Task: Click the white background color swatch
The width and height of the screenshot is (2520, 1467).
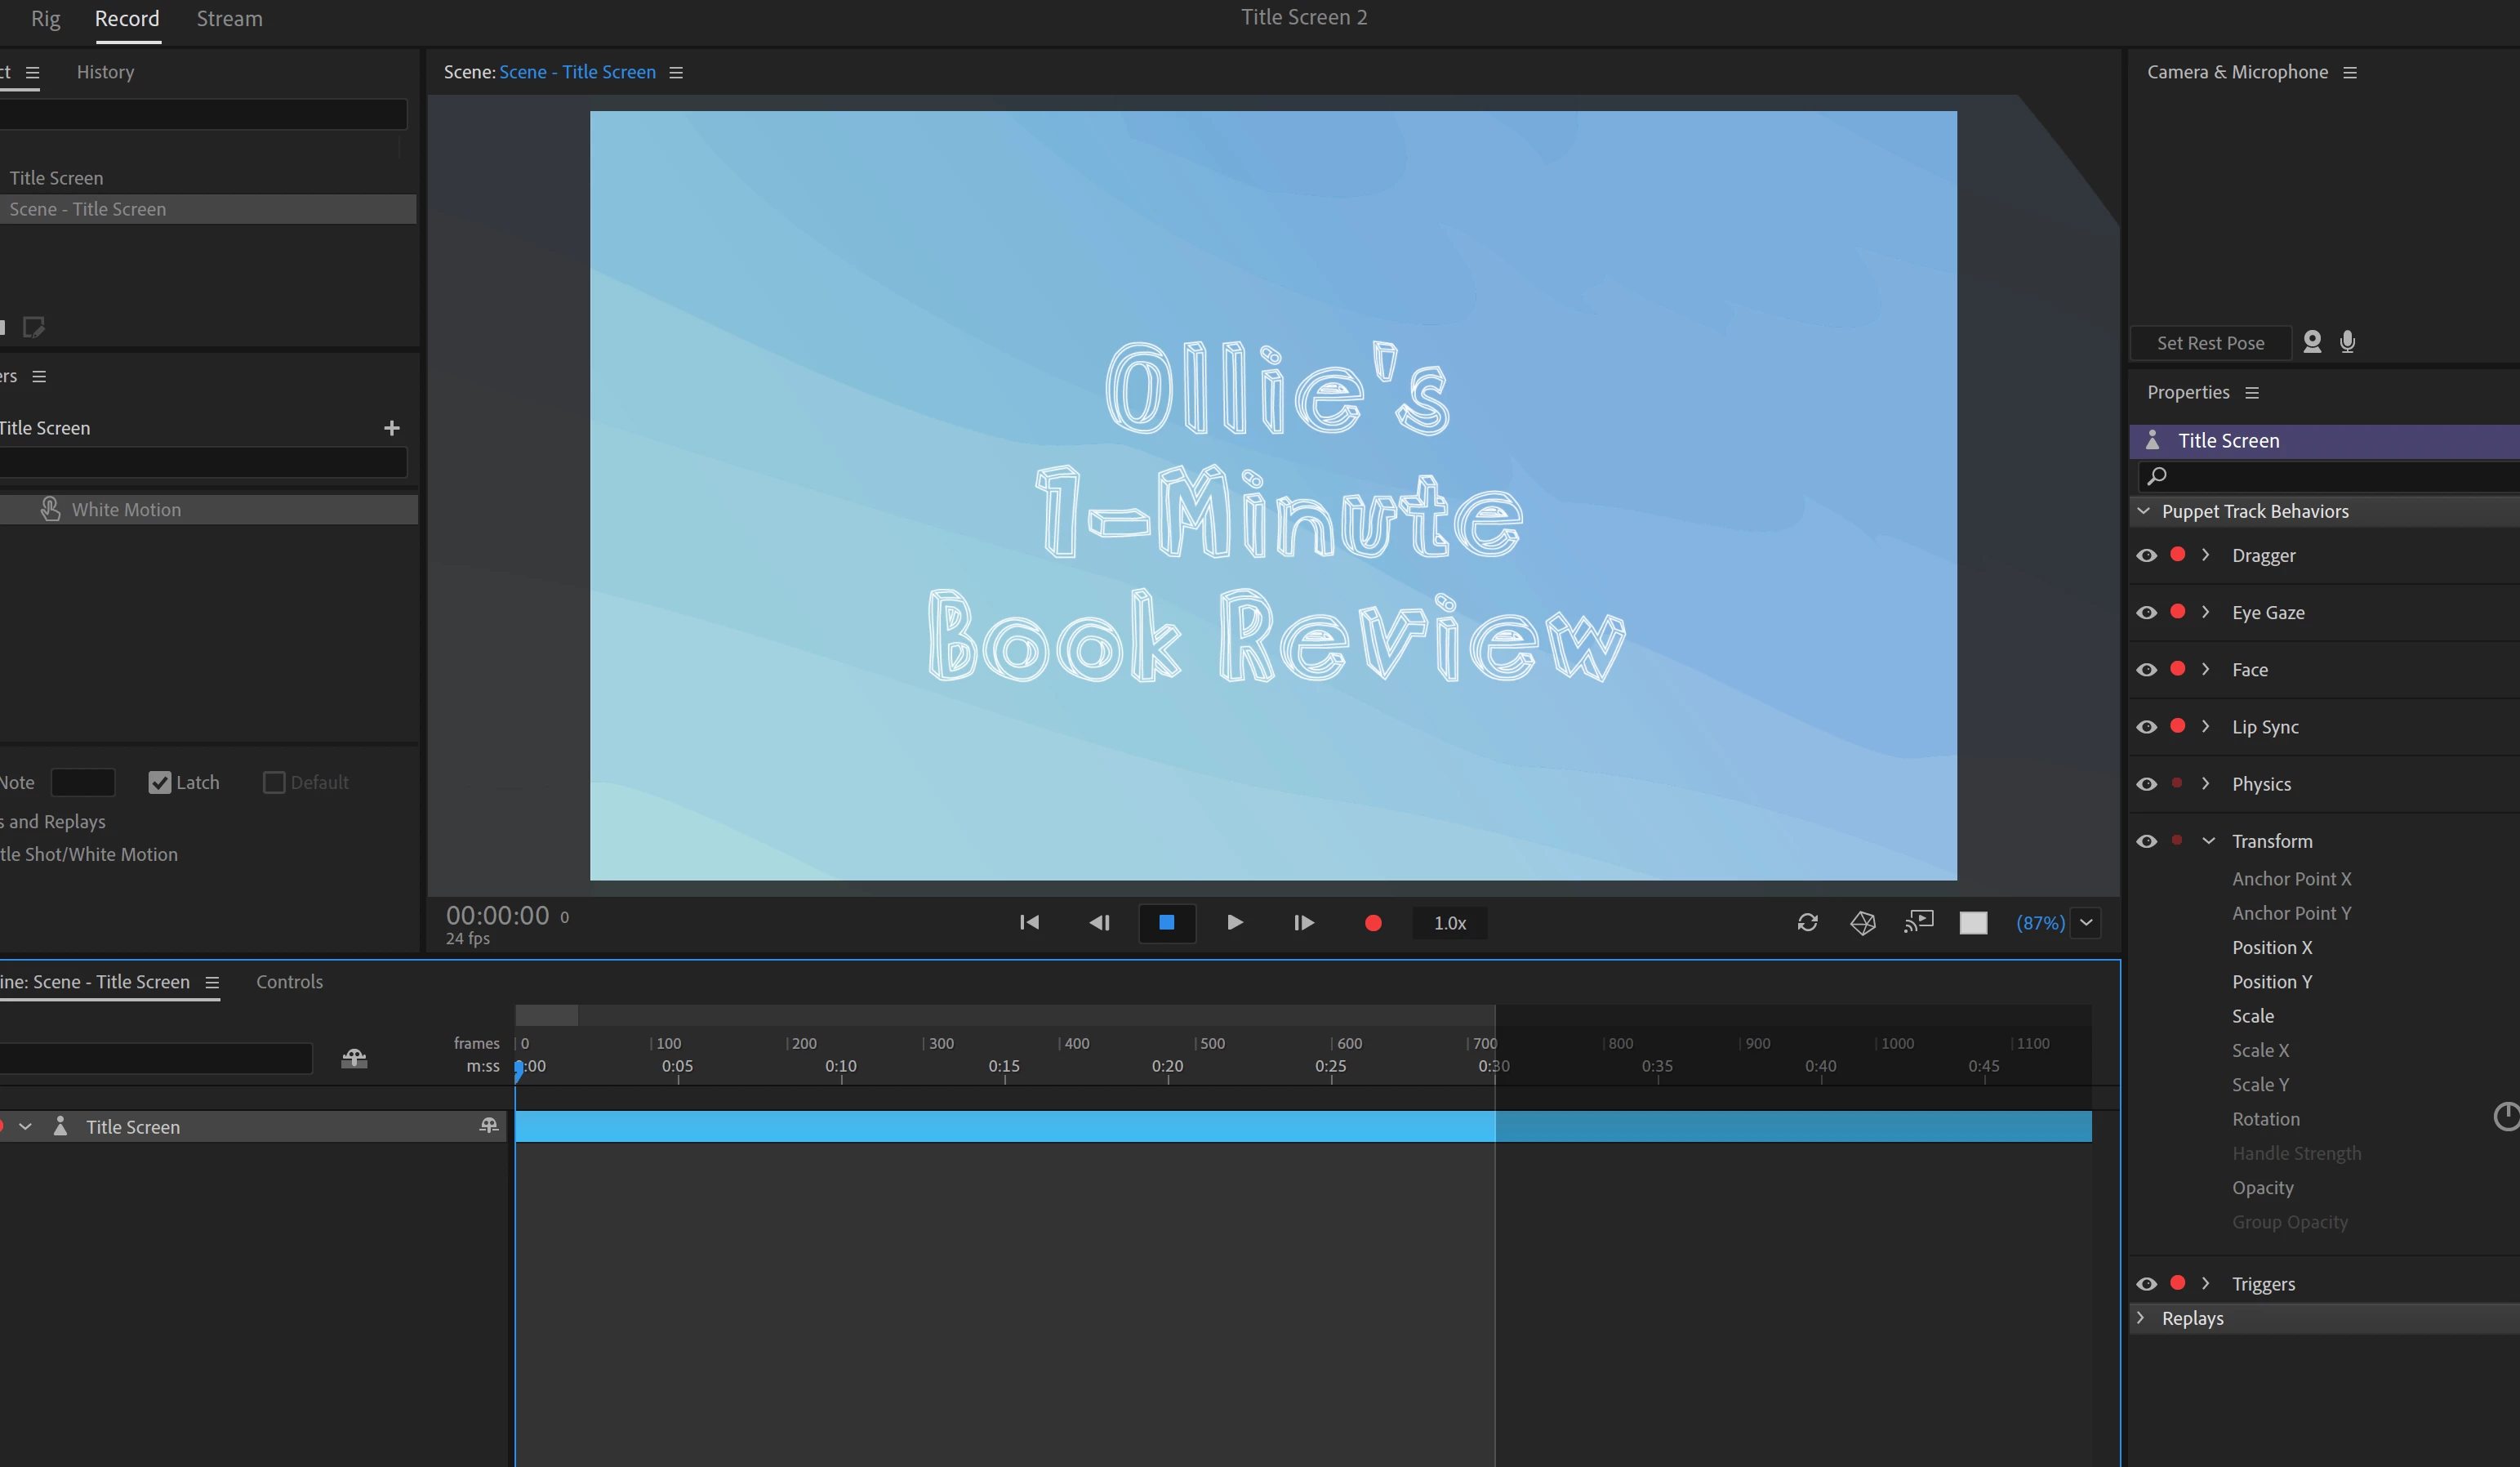Action: tap(1973, 922)
